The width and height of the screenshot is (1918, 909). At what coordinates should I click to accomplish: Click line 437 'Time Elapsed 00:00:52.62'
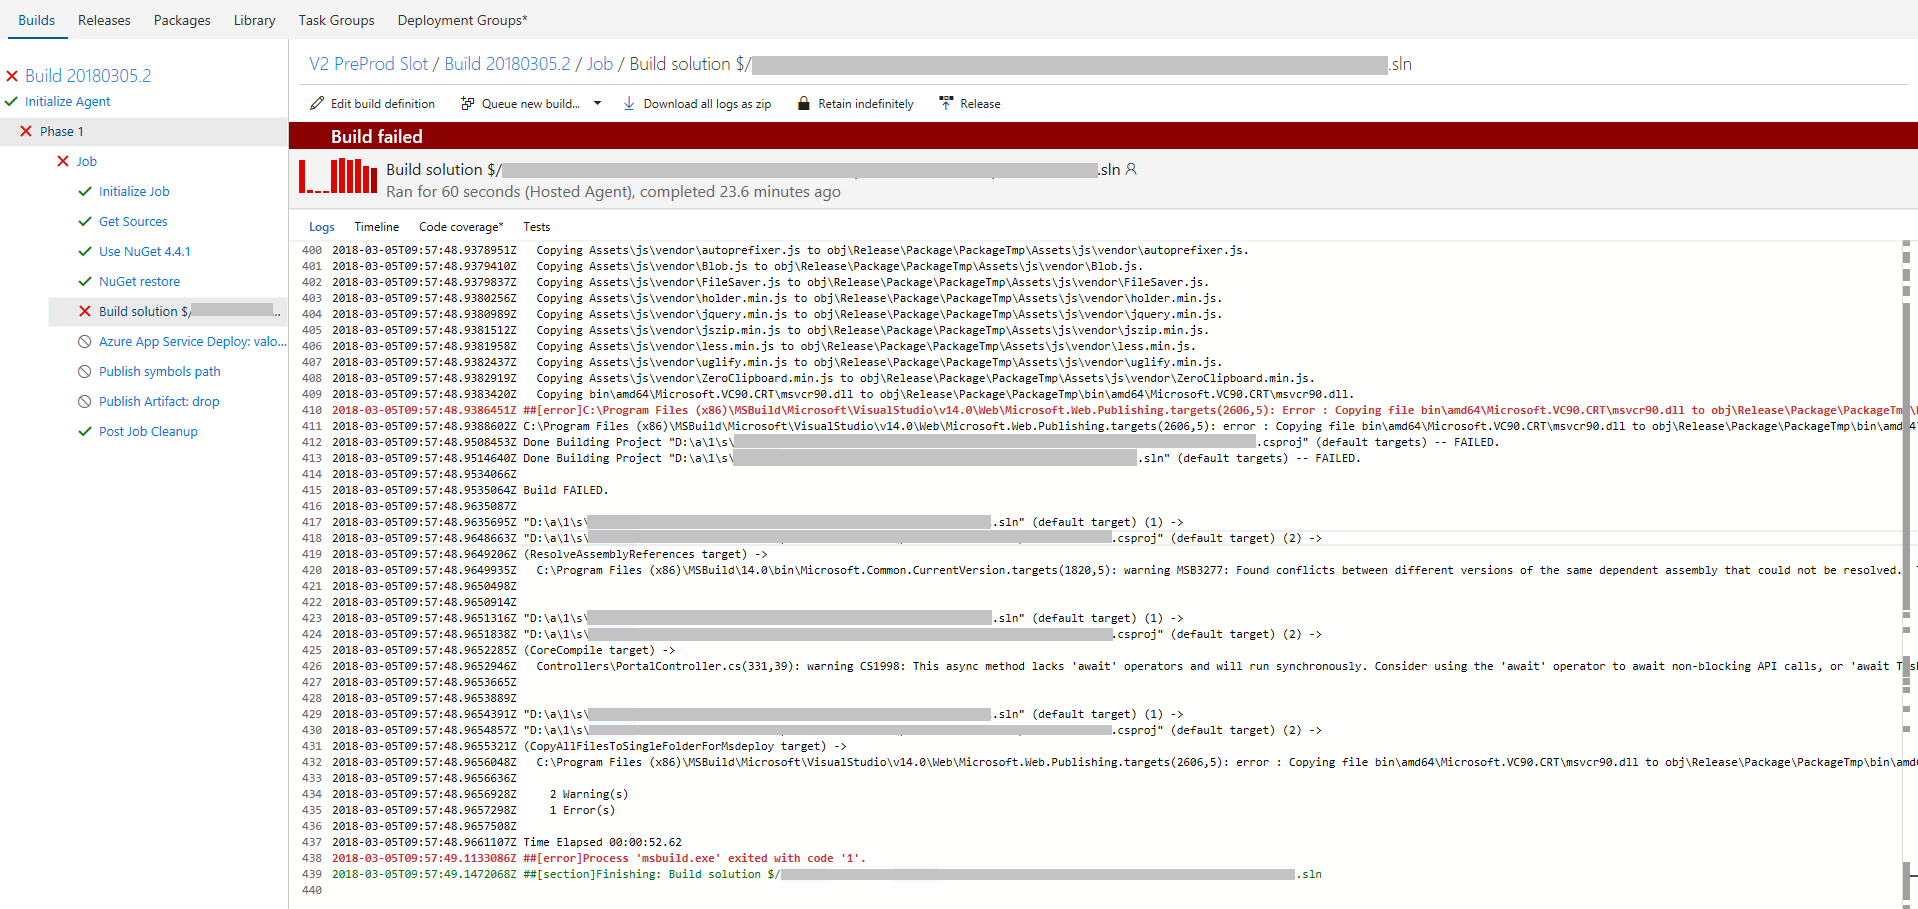(602, 842)
